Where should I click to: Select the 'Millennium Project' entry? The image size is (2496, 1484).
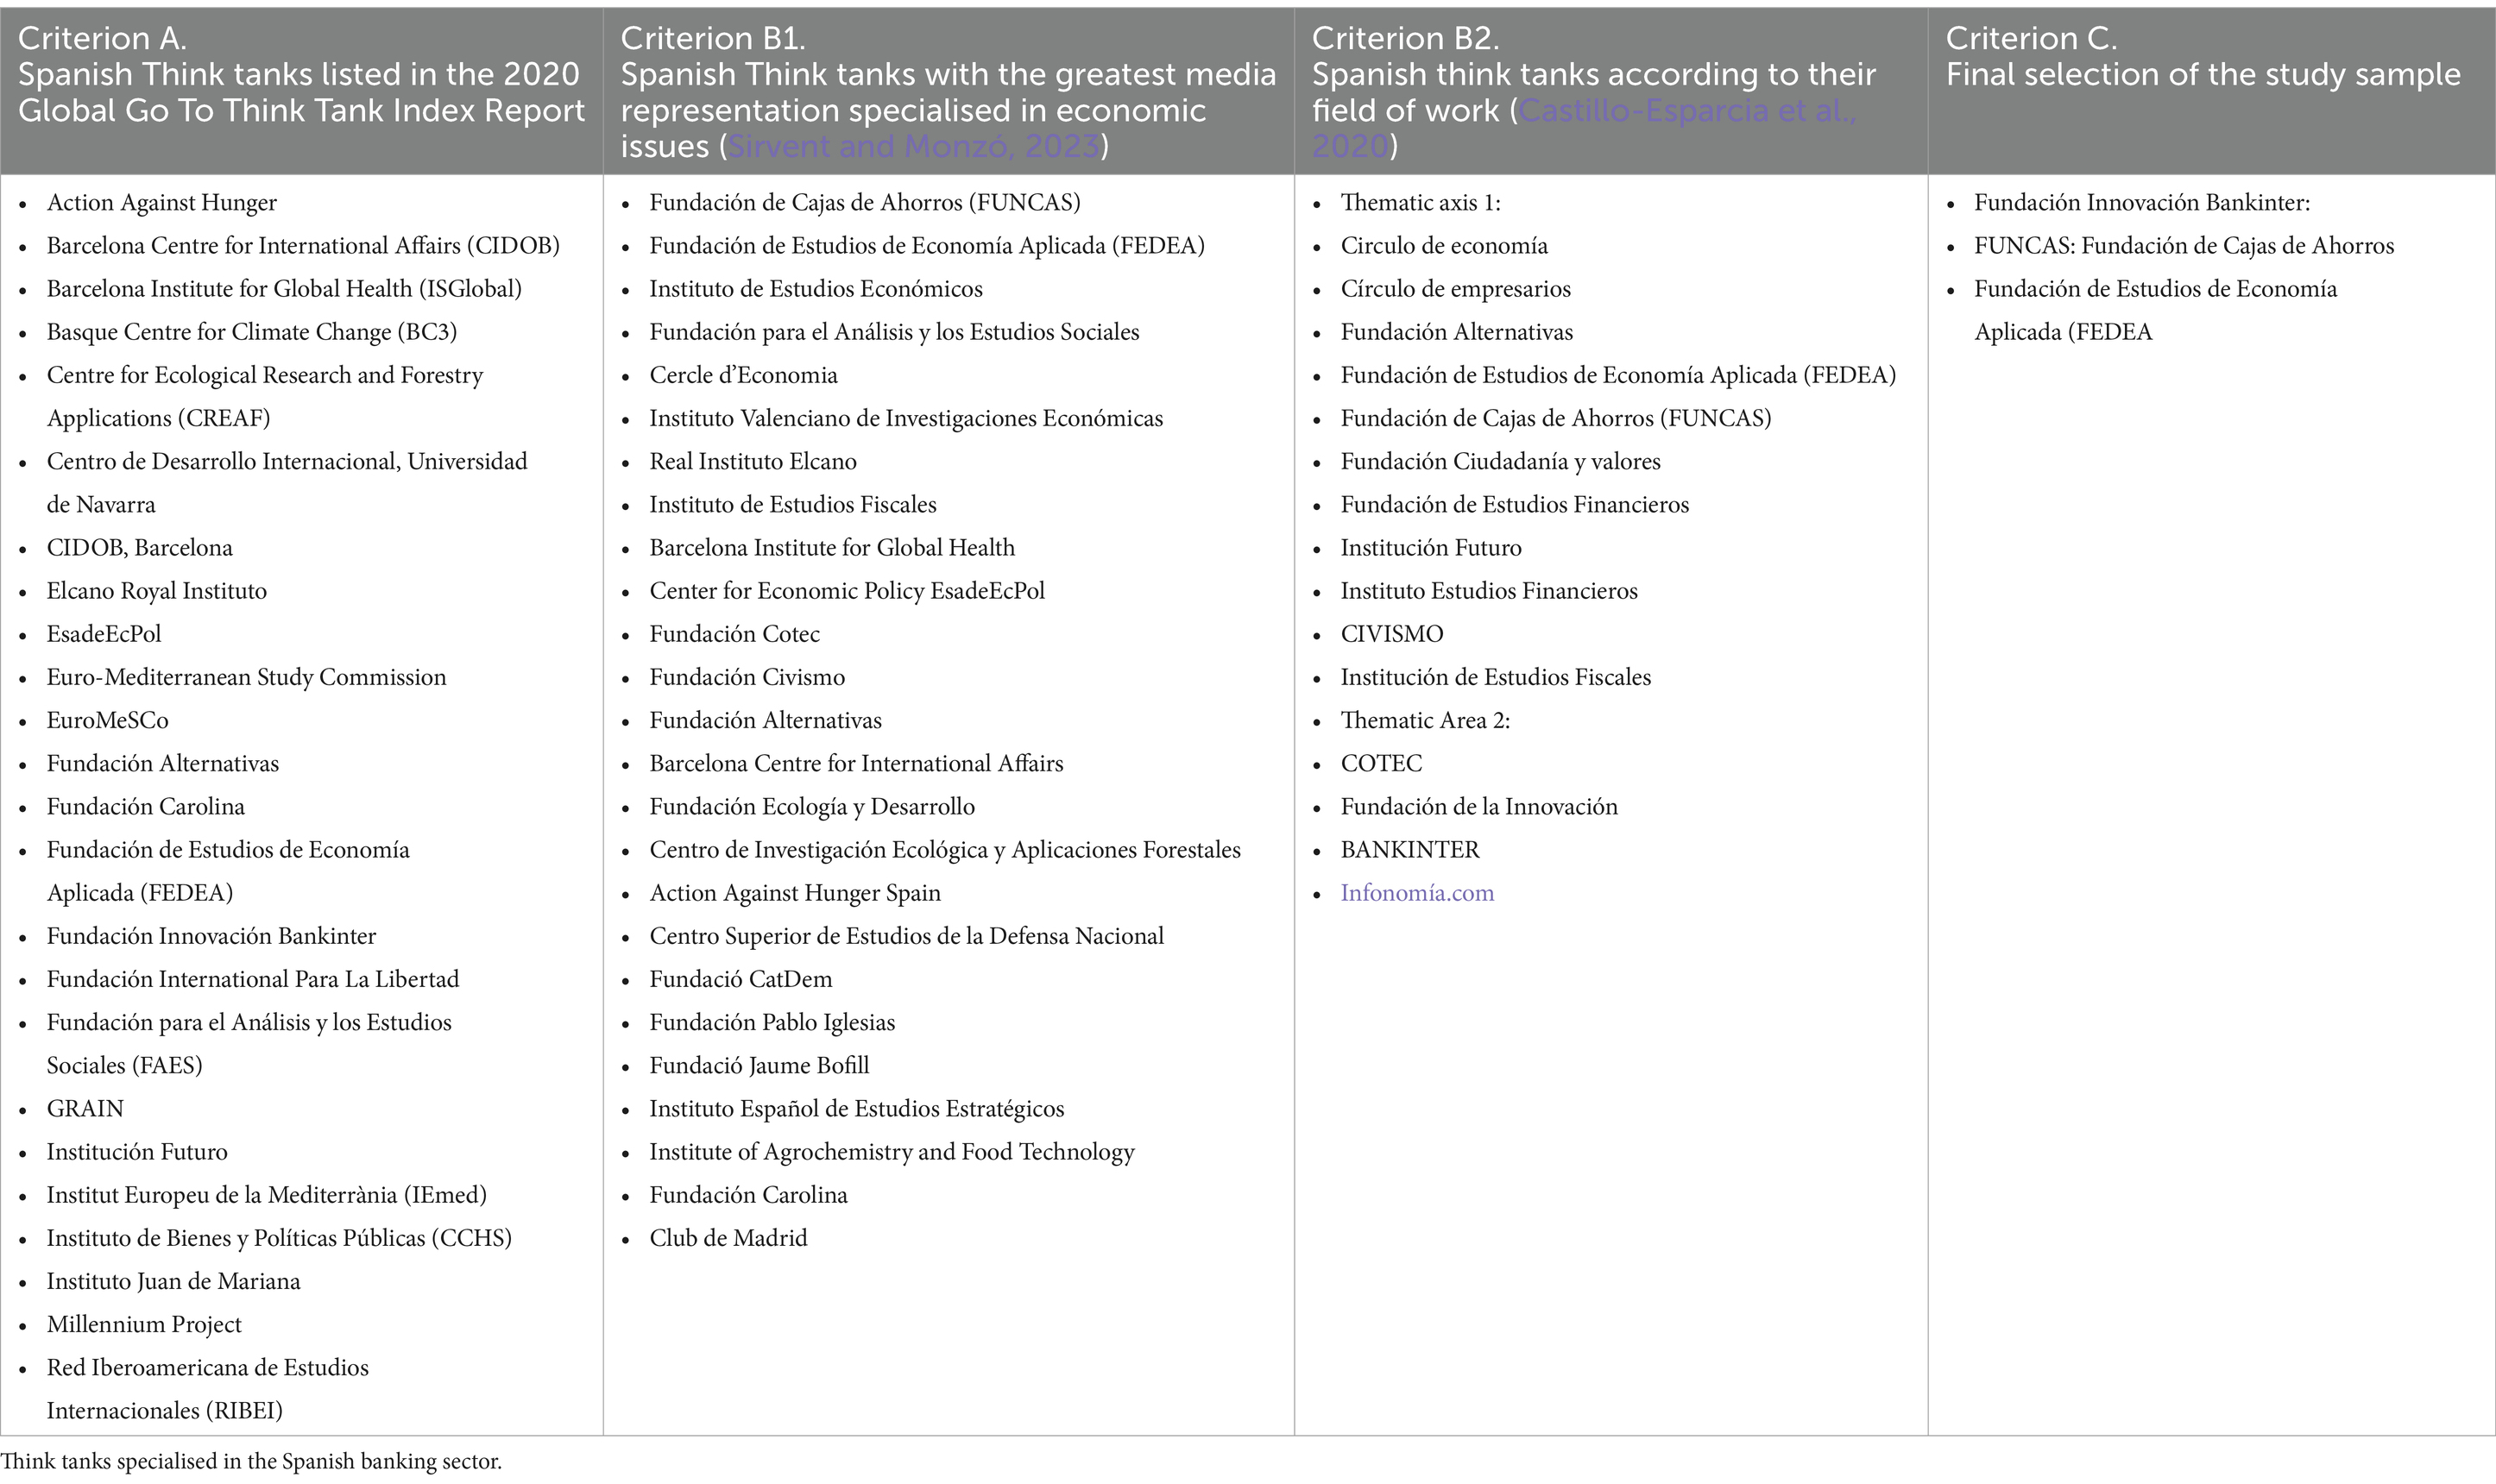pyautogui.click(x=144, y=1324)
